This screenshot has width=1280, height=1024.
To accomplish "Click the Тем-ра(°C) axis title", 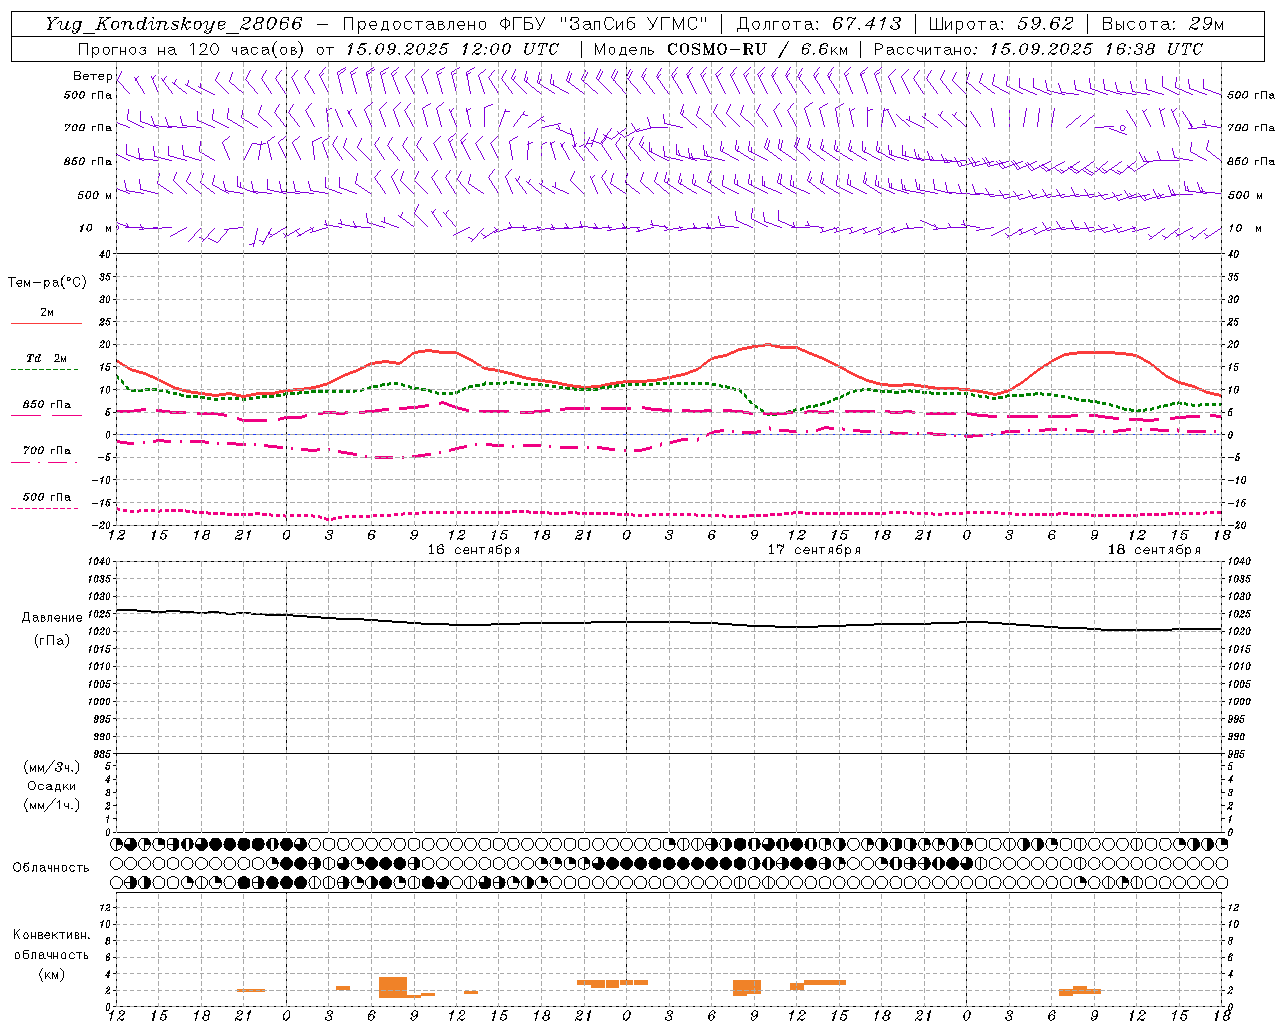I will pos(47,283).
